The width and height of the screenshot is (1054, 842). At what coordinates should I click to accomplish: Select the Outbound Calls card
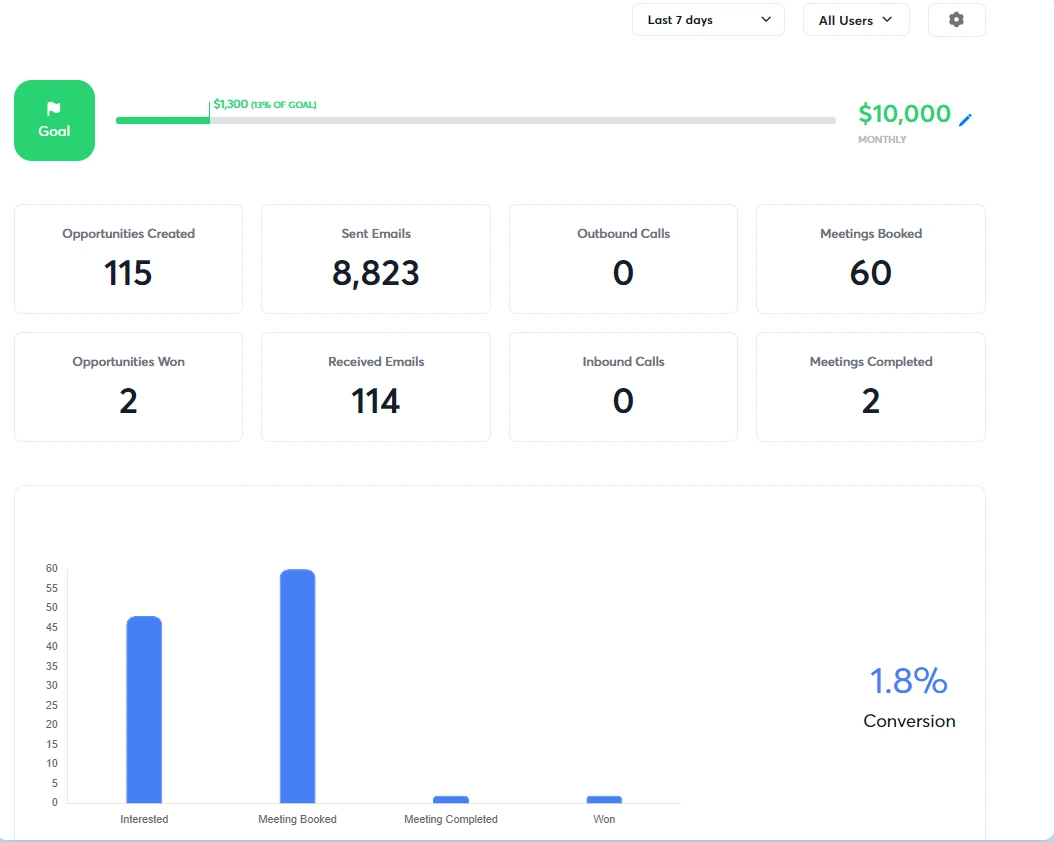tap(623, 259)
